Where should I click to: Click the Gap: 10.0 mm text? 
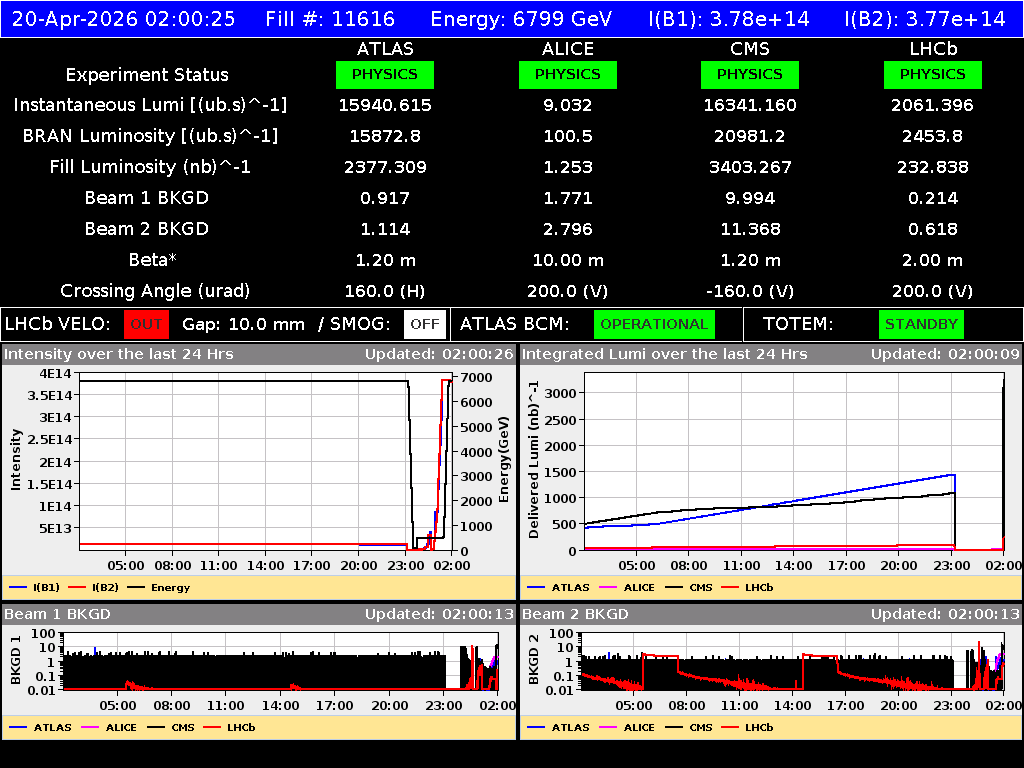(x=243, y=325)
